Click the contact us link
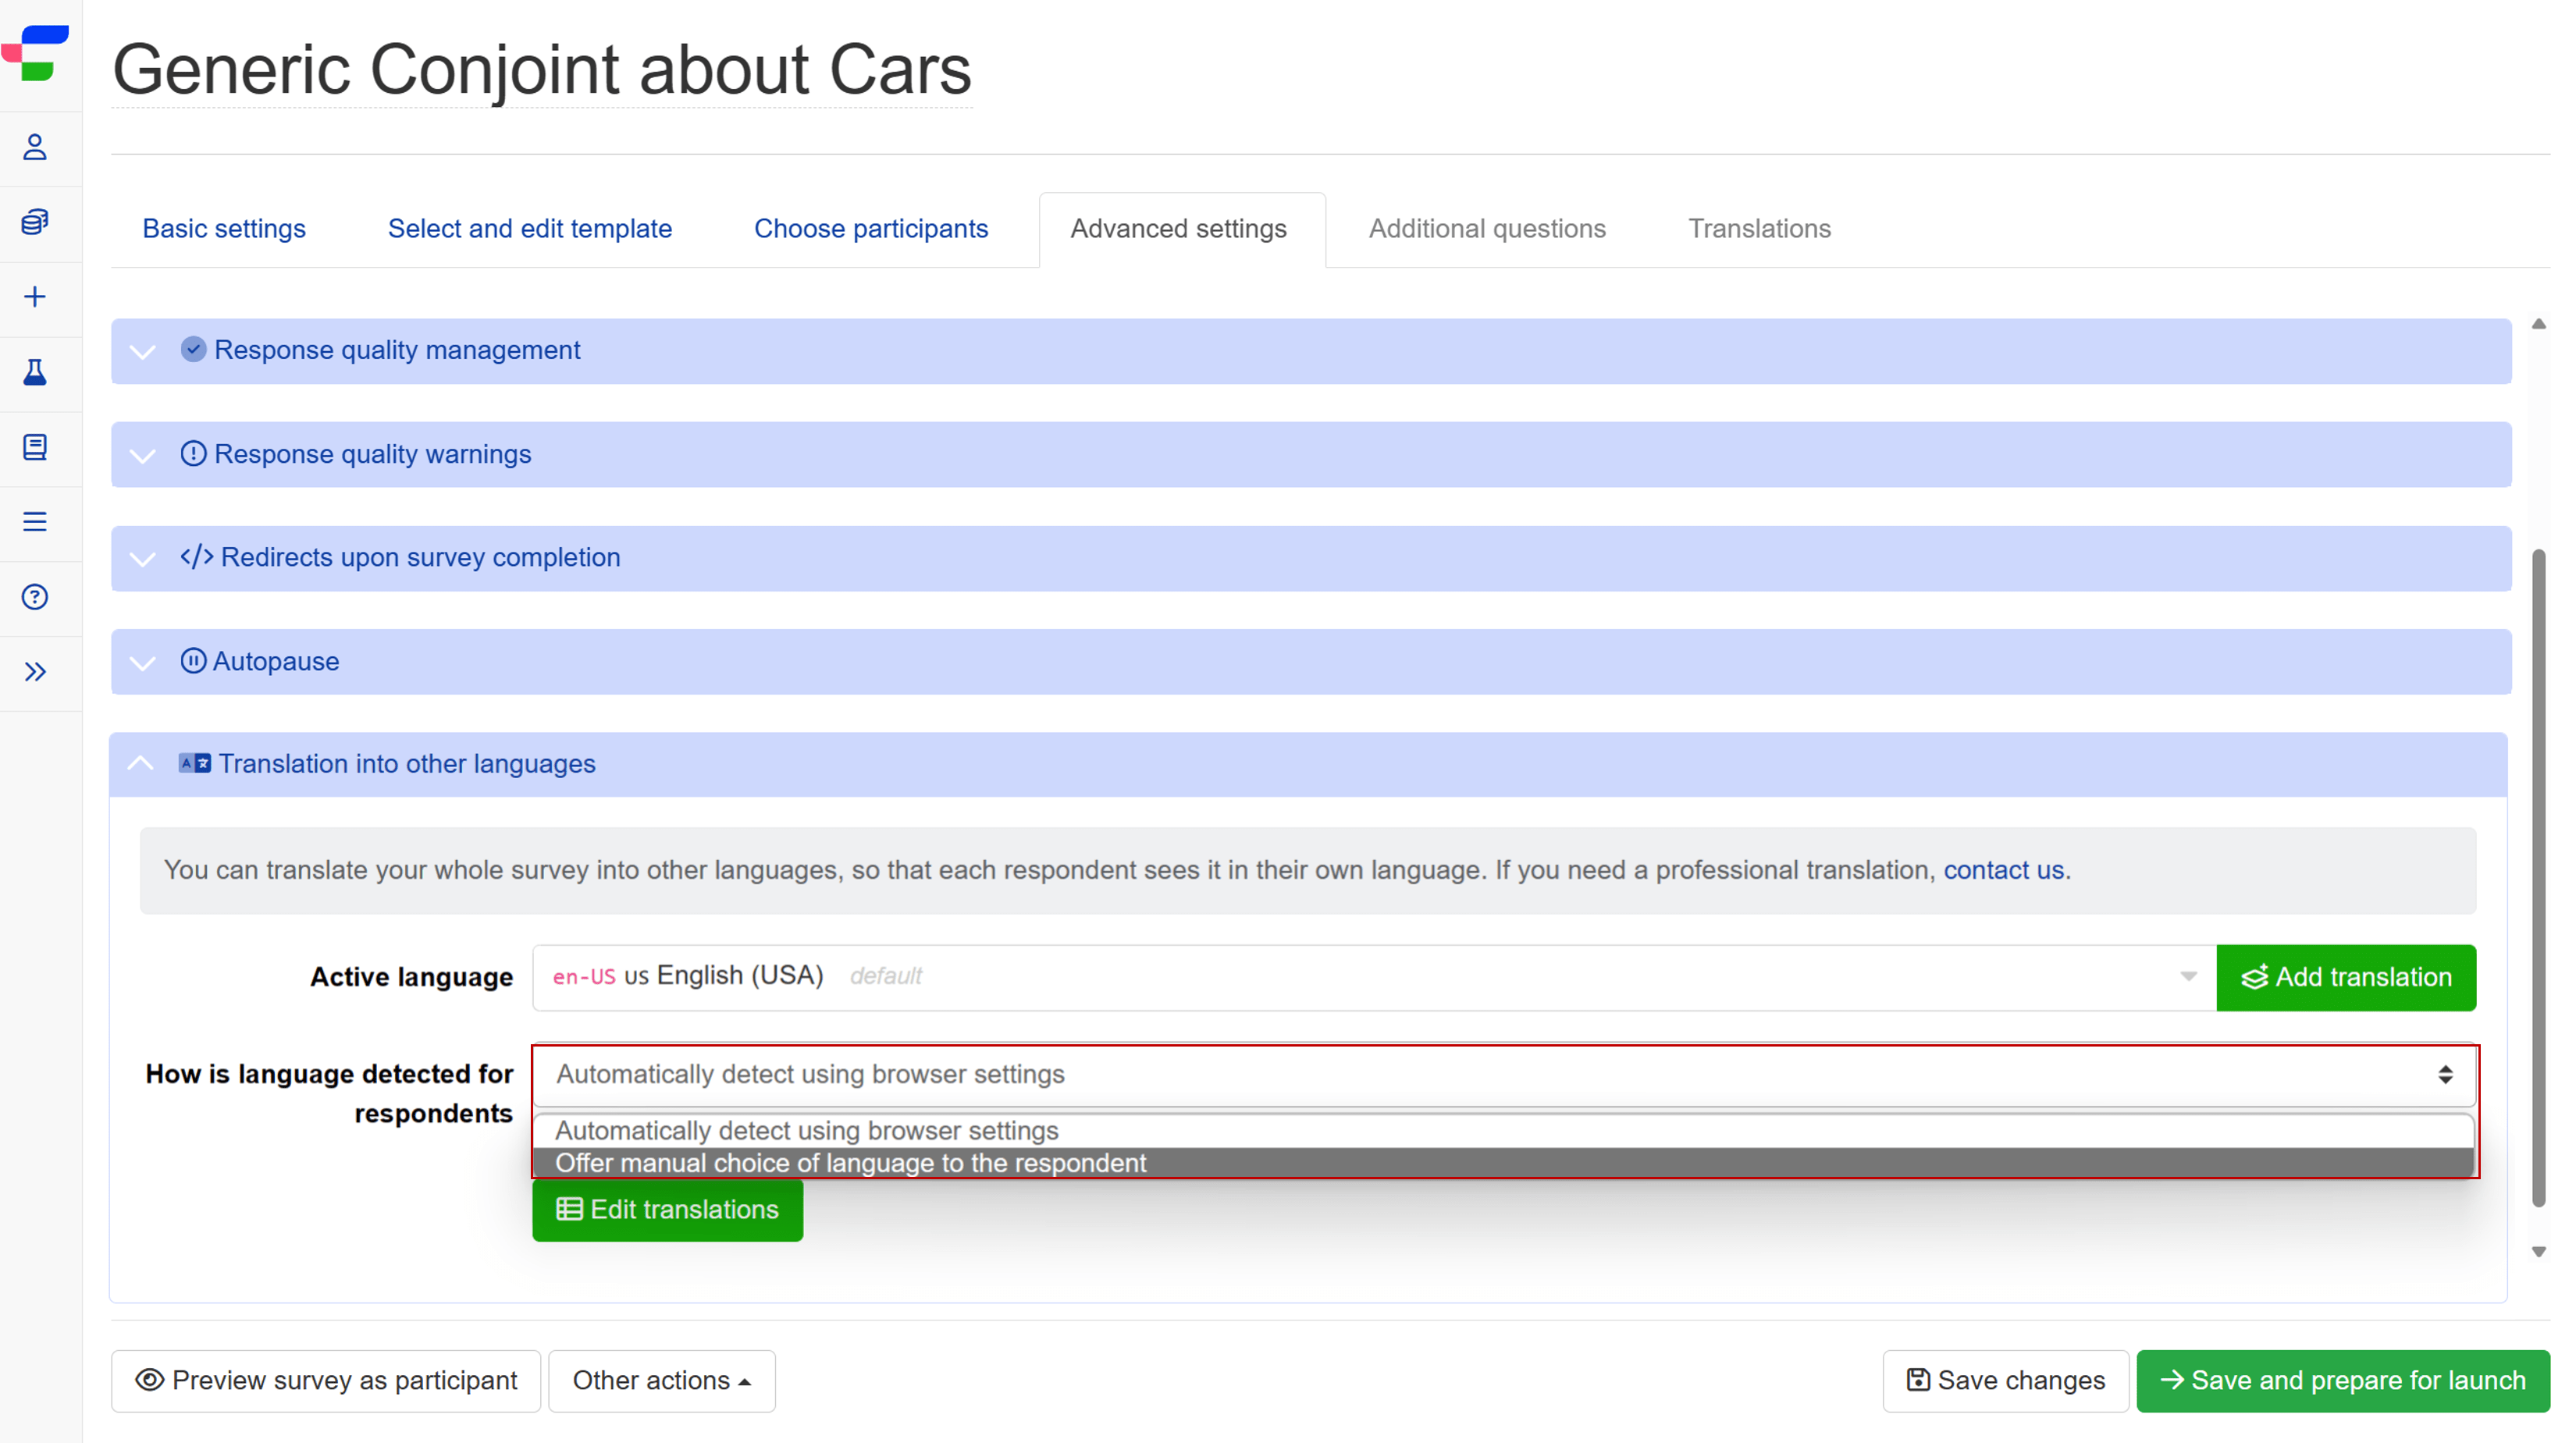This screenshot has height=1443, width=2576. point(2003,870)
